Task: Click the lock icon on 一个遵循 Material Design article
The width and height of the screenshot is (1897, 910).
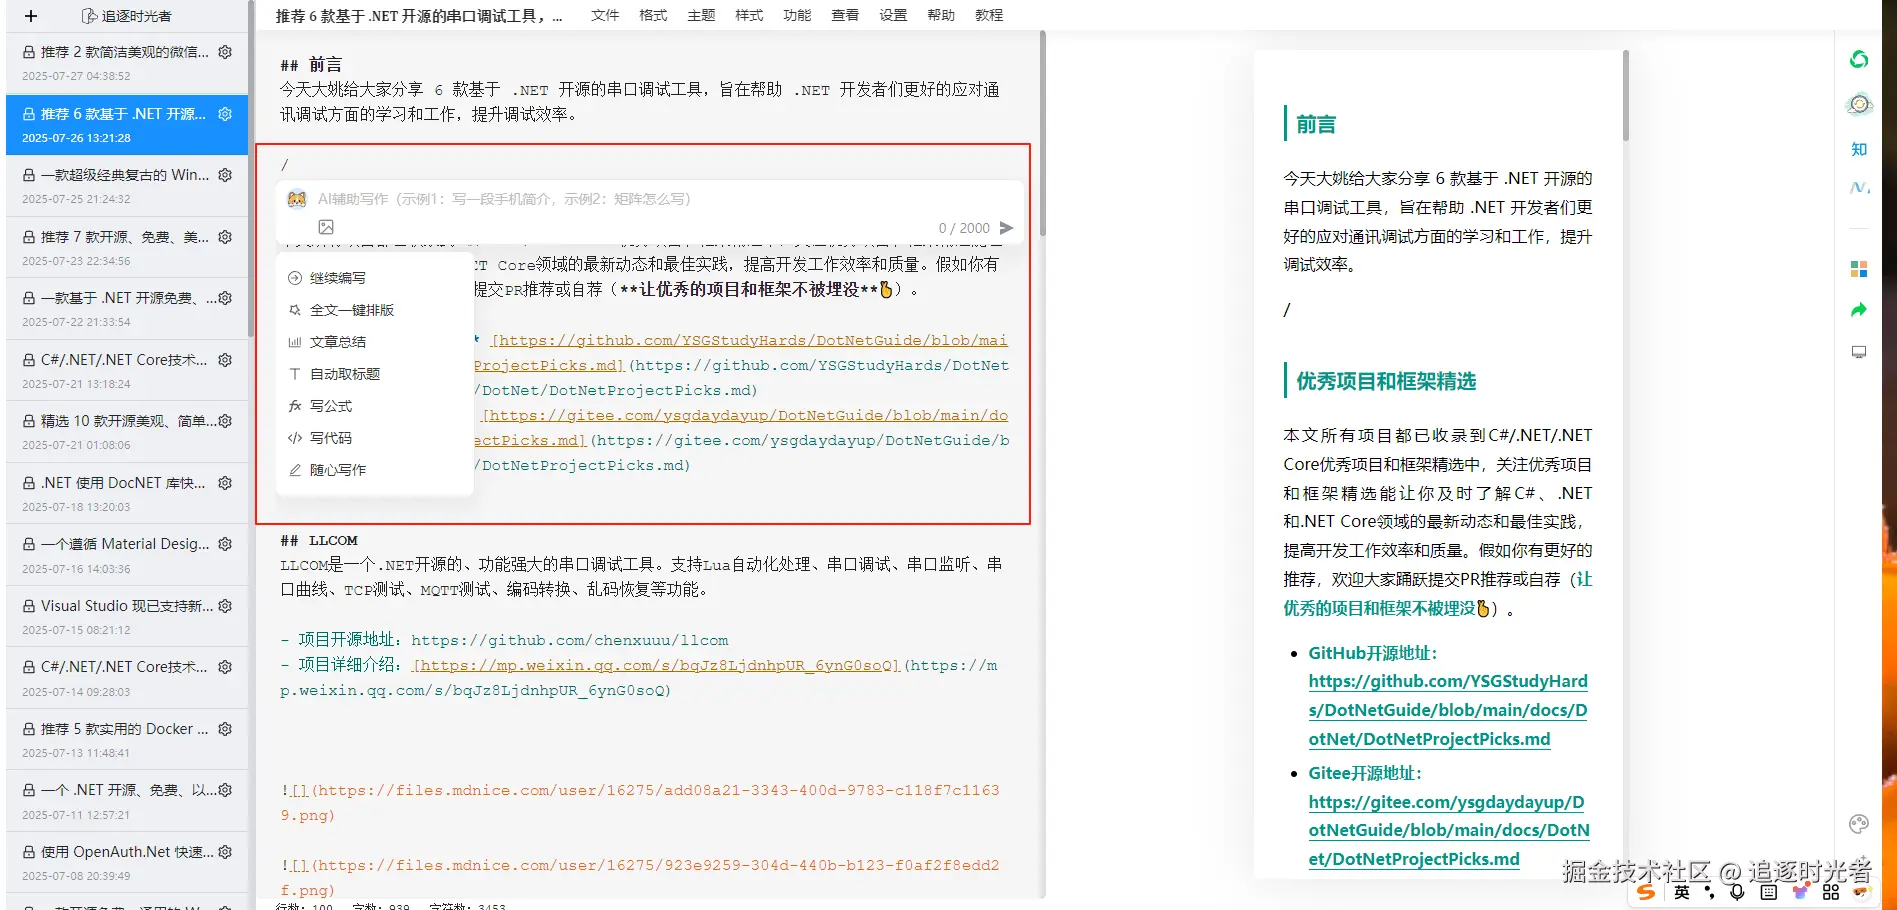Action: pyautogui.click(x=29, y=545)
